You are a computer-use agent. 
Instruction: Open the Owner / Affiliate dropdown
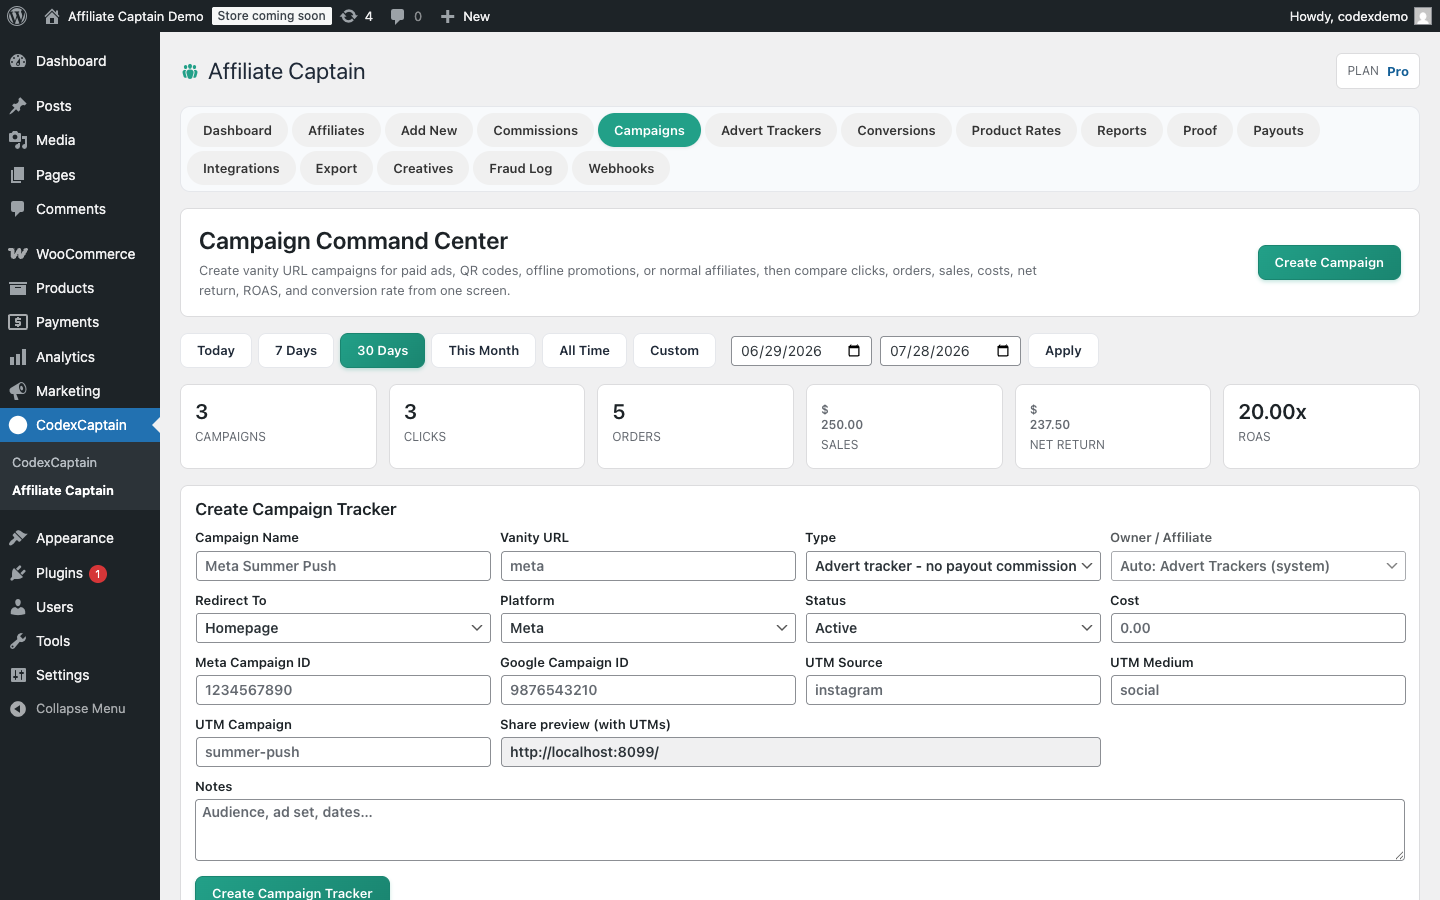click(x=1258, y=566)
